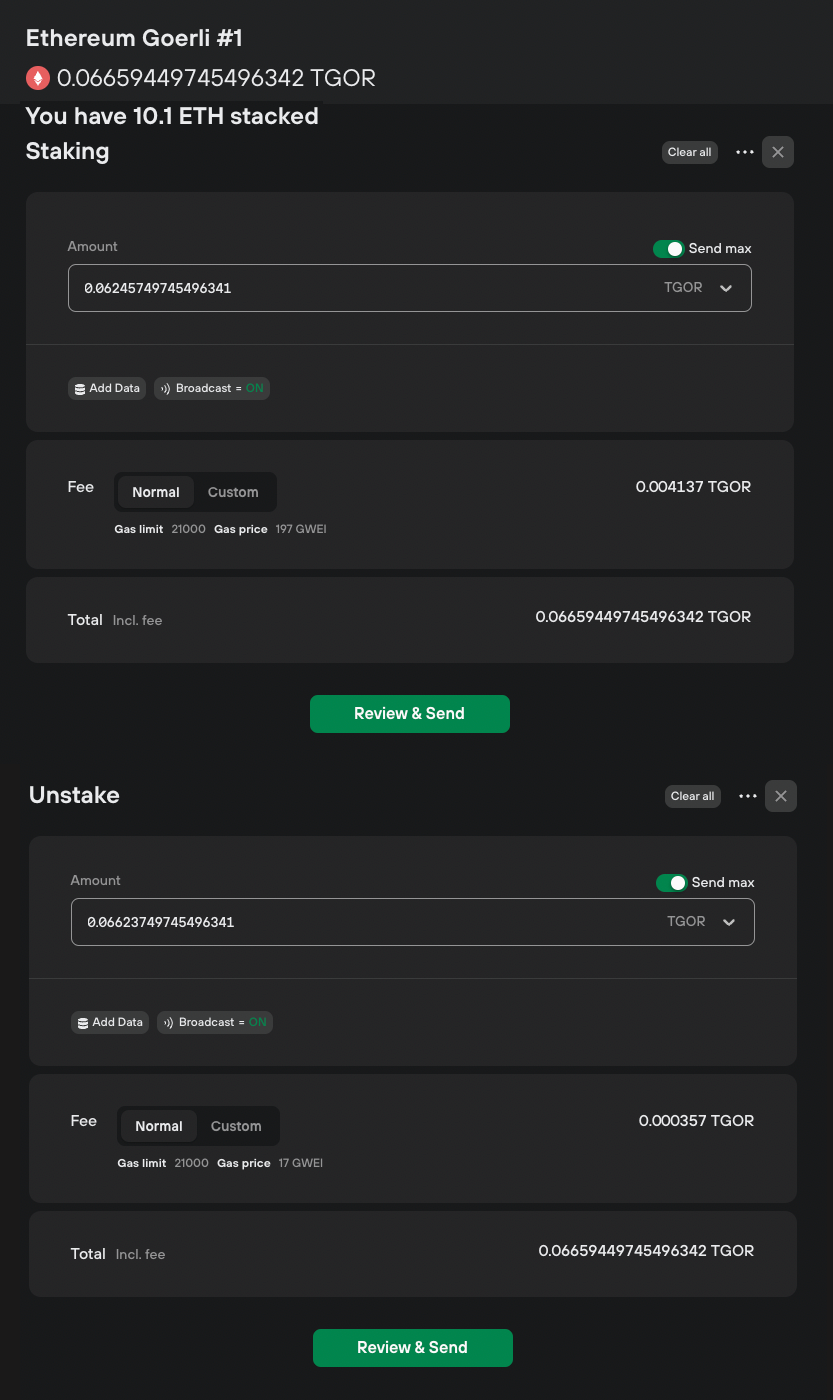
Task: Click the Ethereum network logo in the header
Action: pyautogui.click(x=37, y=77)
